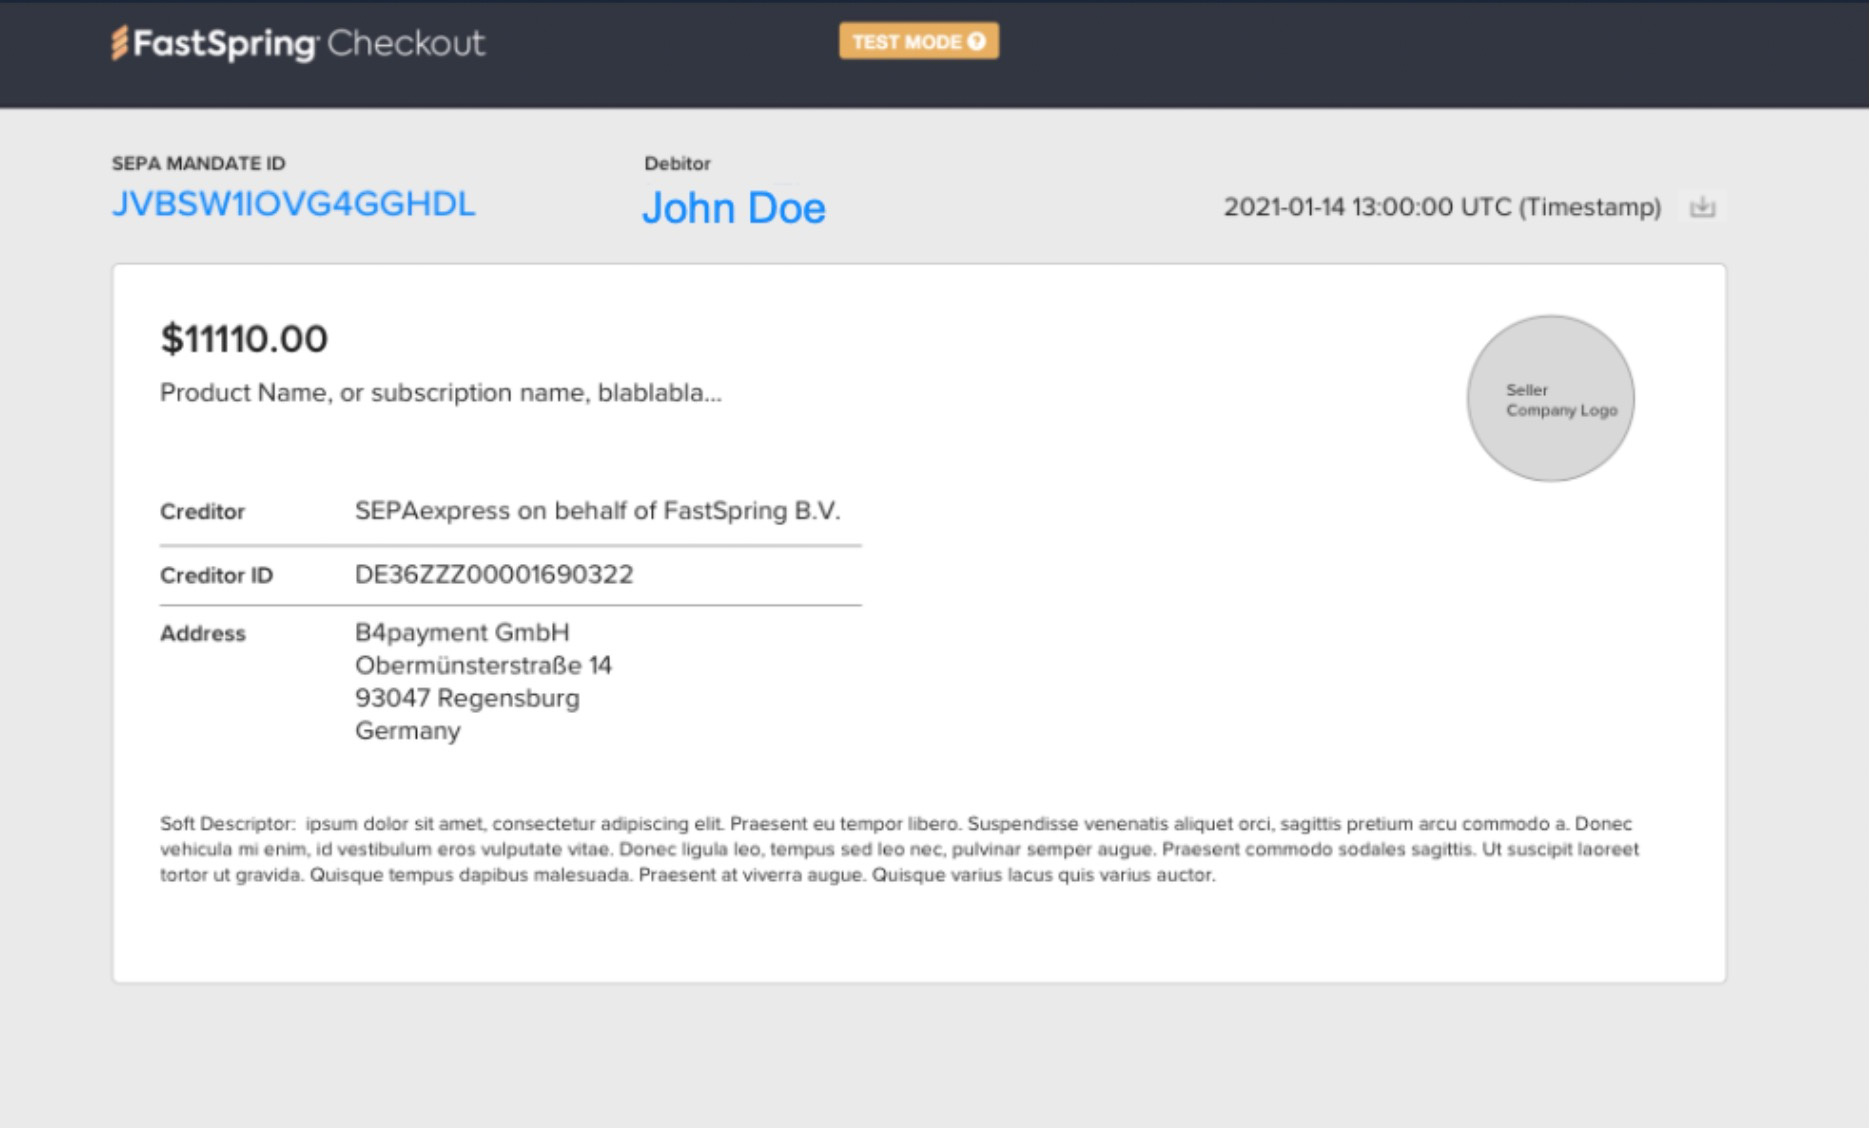Click the Obermünsterstraße 14 street line
The image size is (1870, 1128).
click(x=483, y=666)
